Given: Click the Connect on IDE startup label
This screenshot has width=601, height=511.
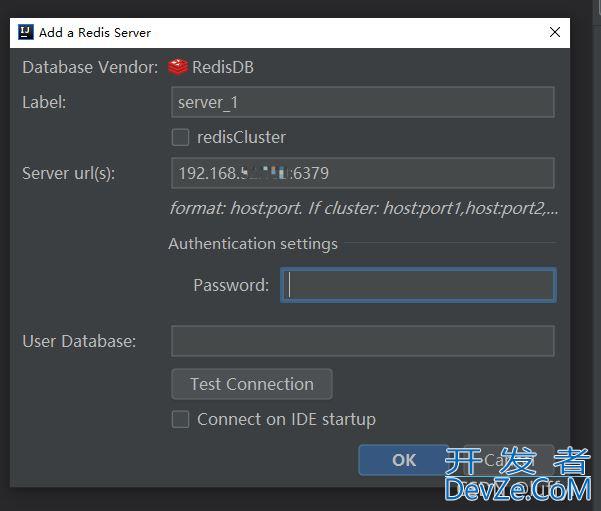Looking at the screenshot, I should 286,419.
